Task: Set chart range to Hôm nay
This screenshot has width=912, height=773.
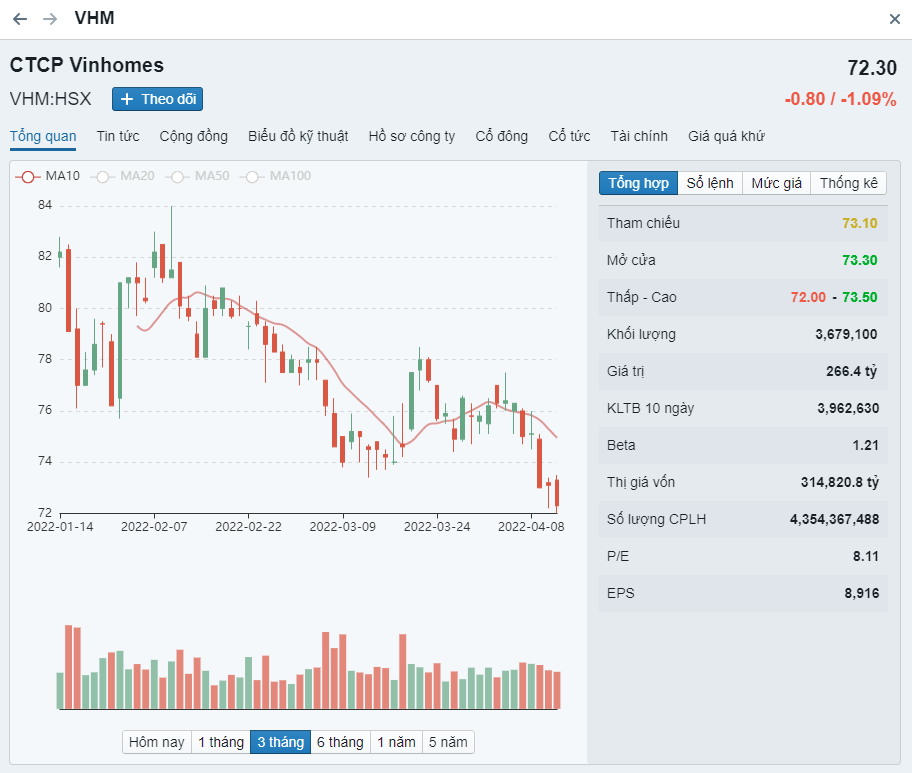Action: (x=156, y=742)
